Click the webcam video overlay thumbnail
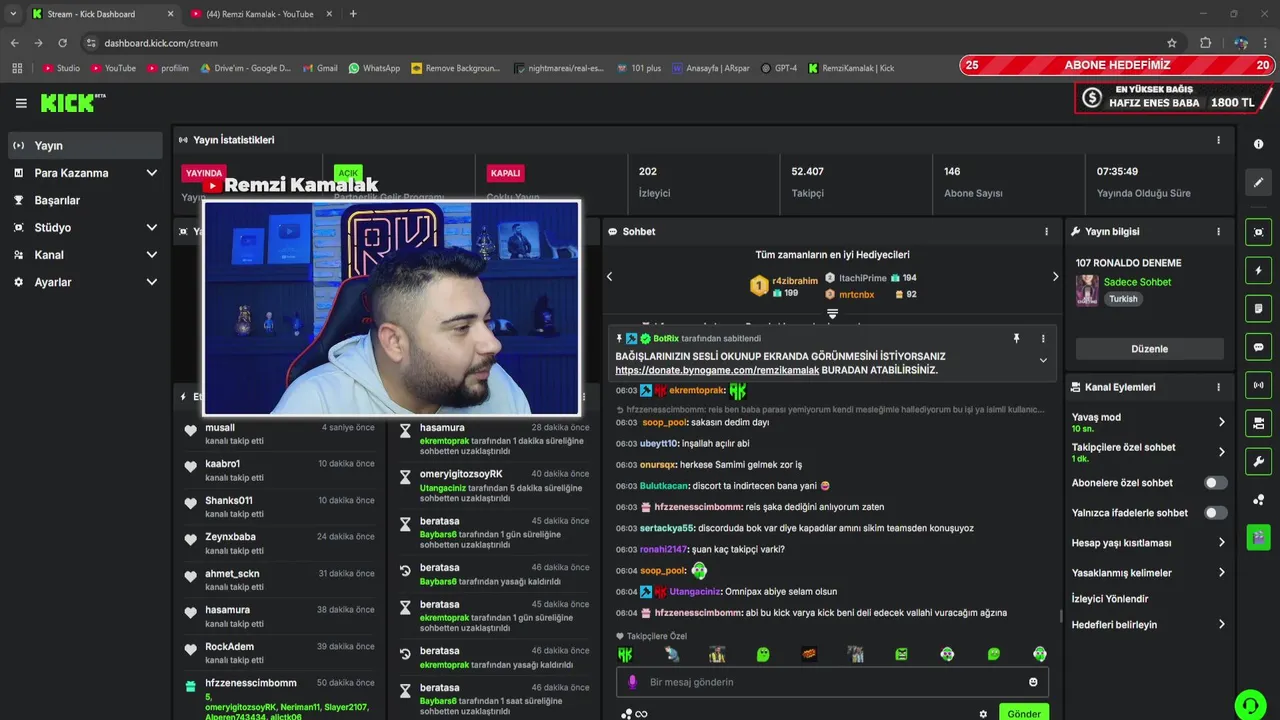This screenshot has height=720, width=1280. 391,308
